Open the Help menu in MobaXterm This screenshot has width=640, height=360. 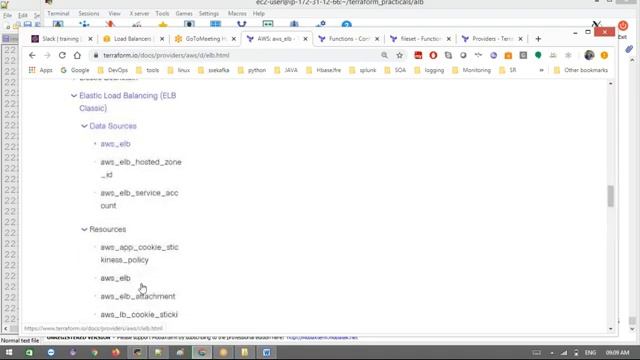[x=259, y=13]
